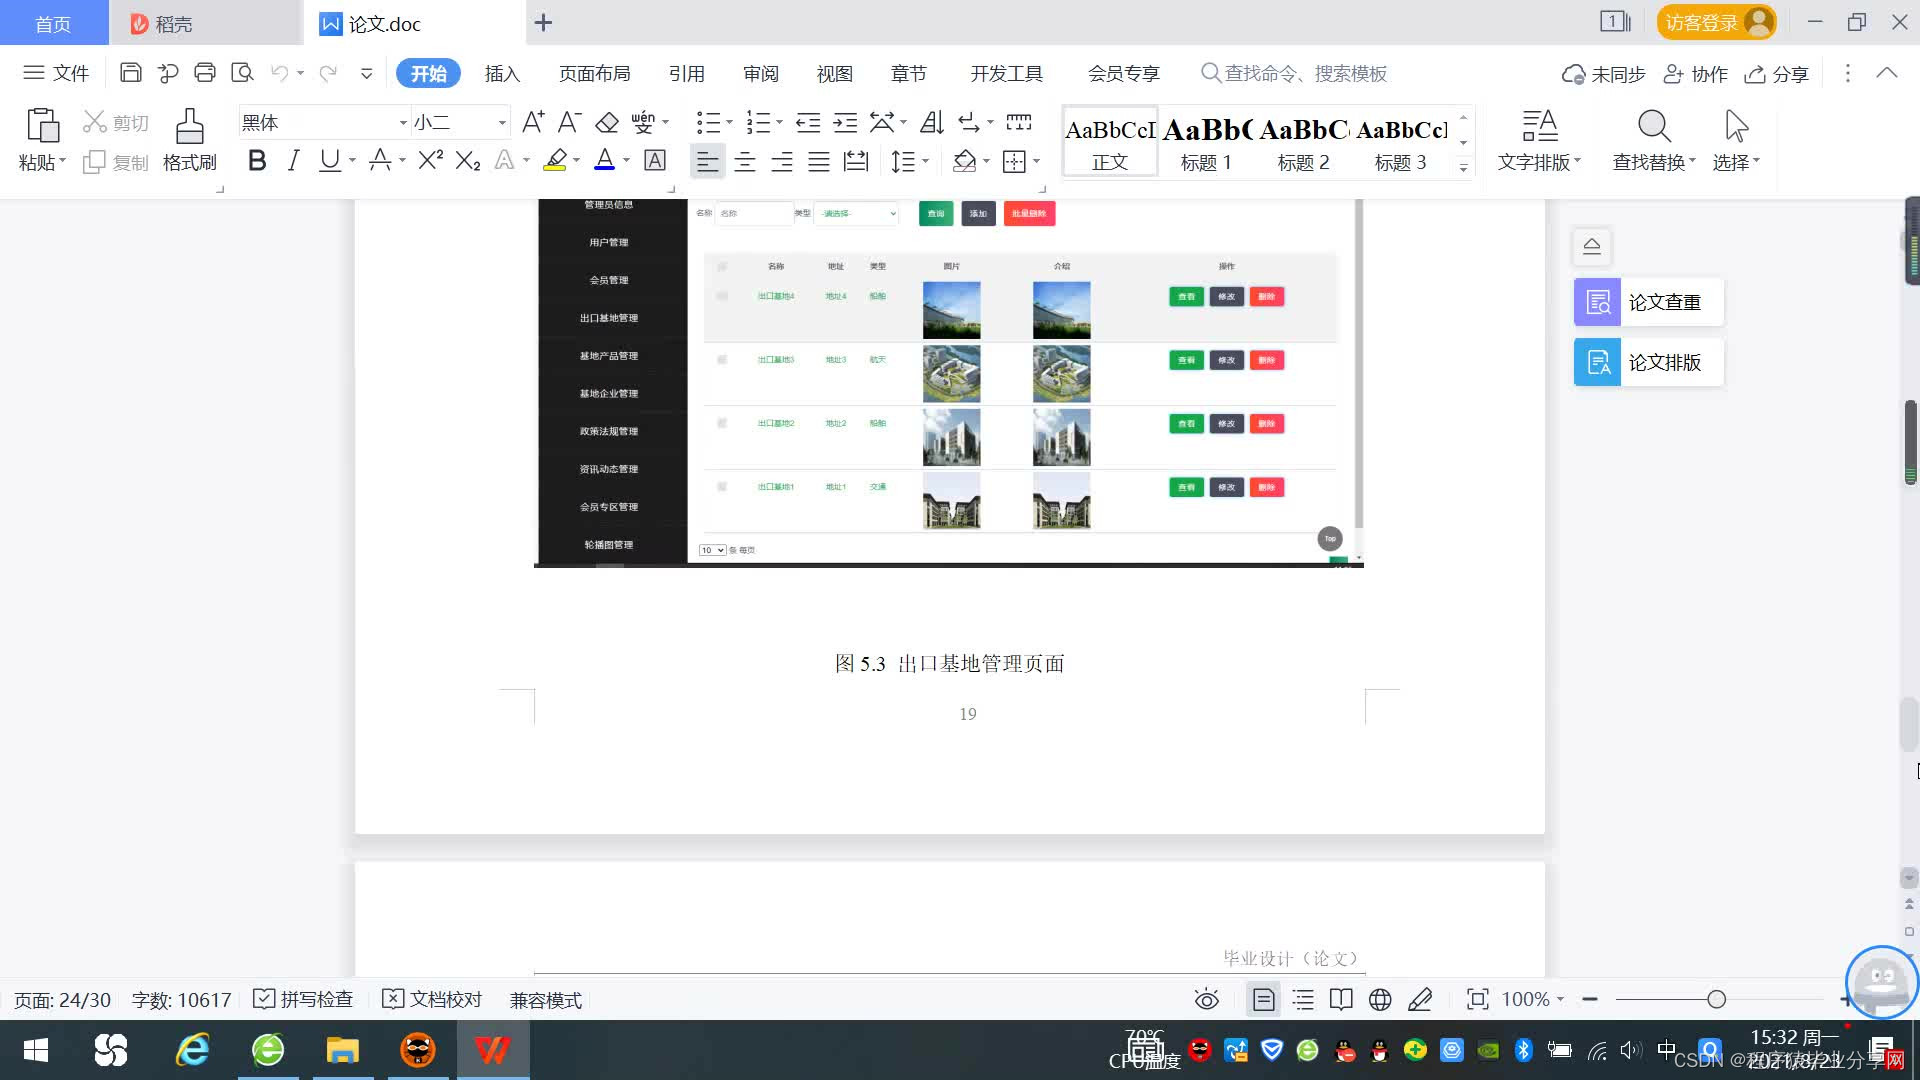Click the Format Painter (格式刷) icon
The image size is (1920, 1080).
tap(189, 139)
